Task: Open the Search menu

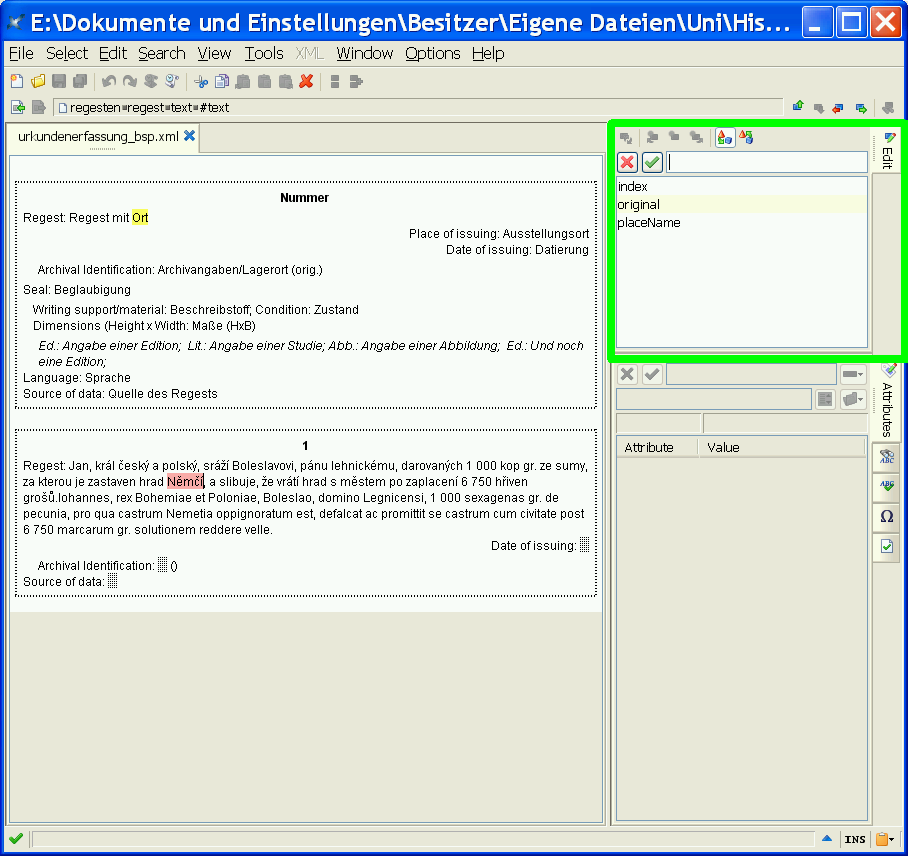Action: [x=162, y=53]
